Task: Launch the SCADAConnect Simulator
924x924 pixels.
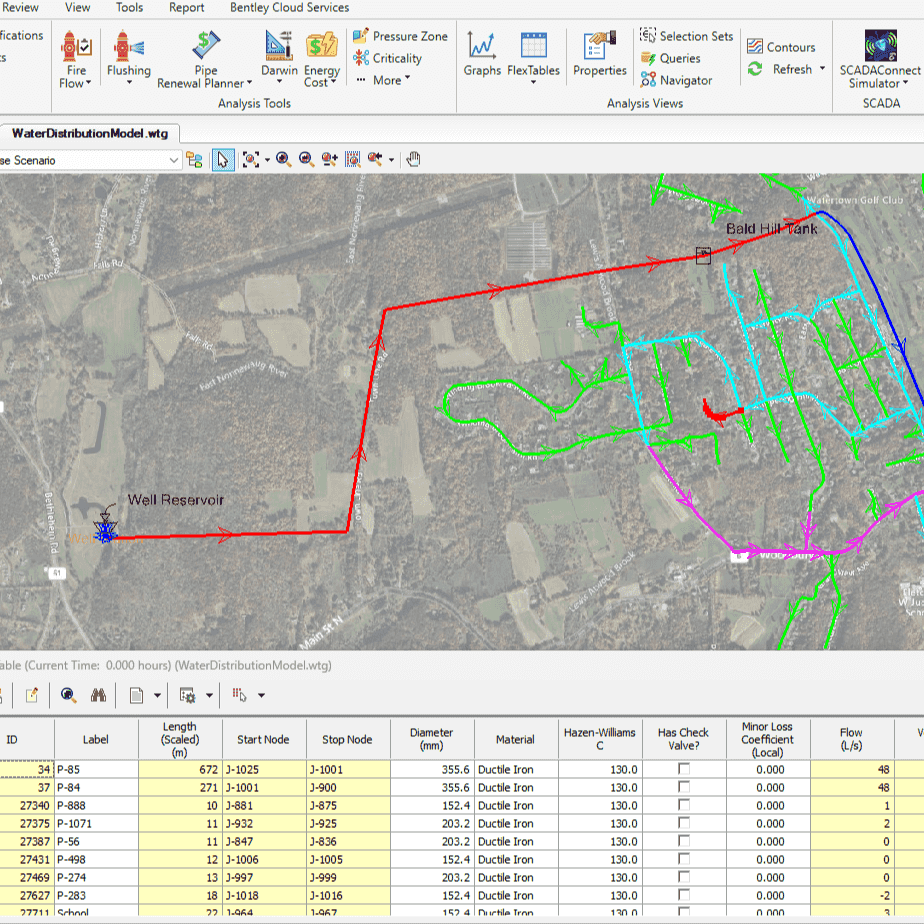Action: tap(880, 59)
